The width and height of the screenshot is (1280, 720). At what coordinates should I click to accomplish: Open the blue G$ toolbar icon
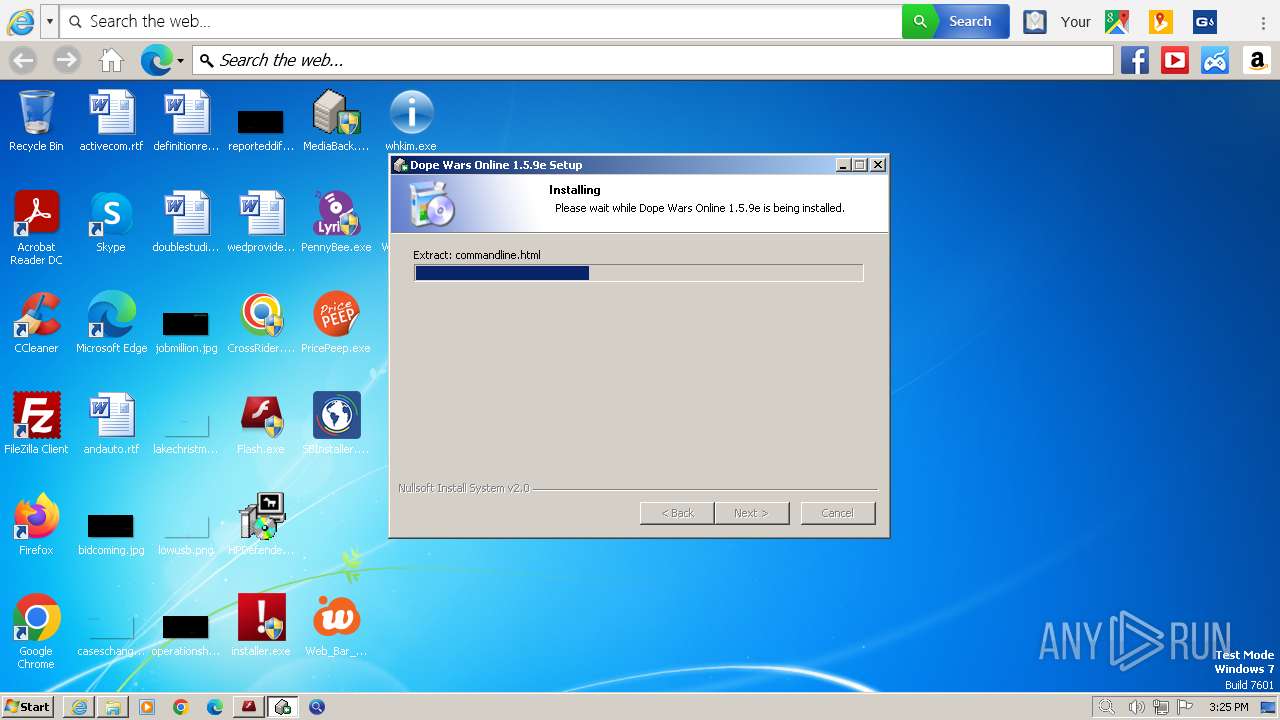[x=1205, y=21]
